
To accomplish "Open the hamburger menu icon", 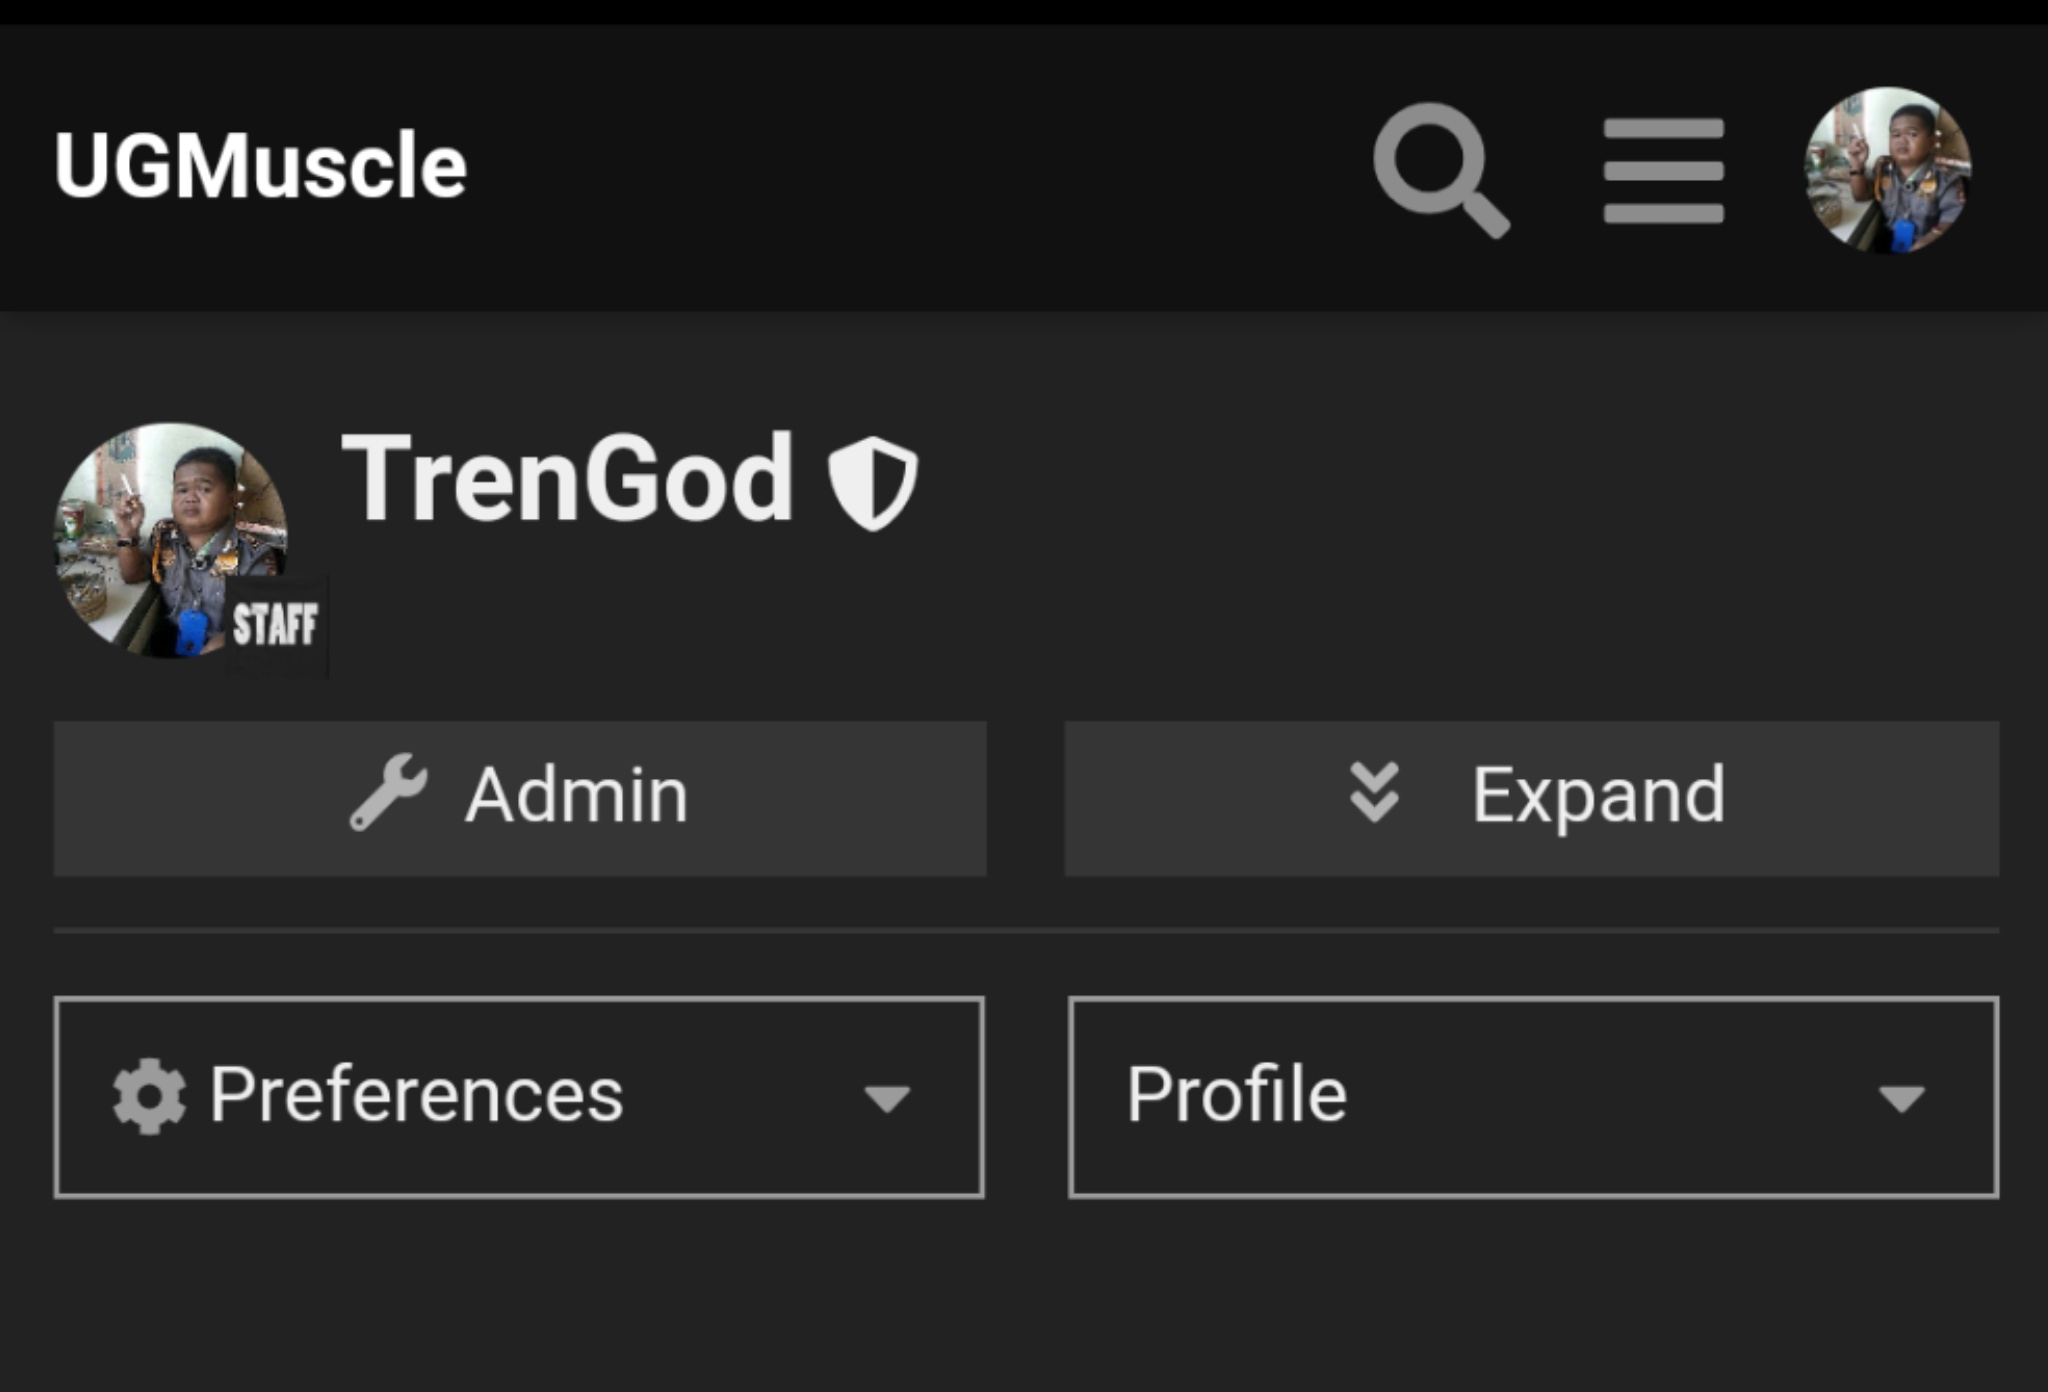I will coord(1663,170).
